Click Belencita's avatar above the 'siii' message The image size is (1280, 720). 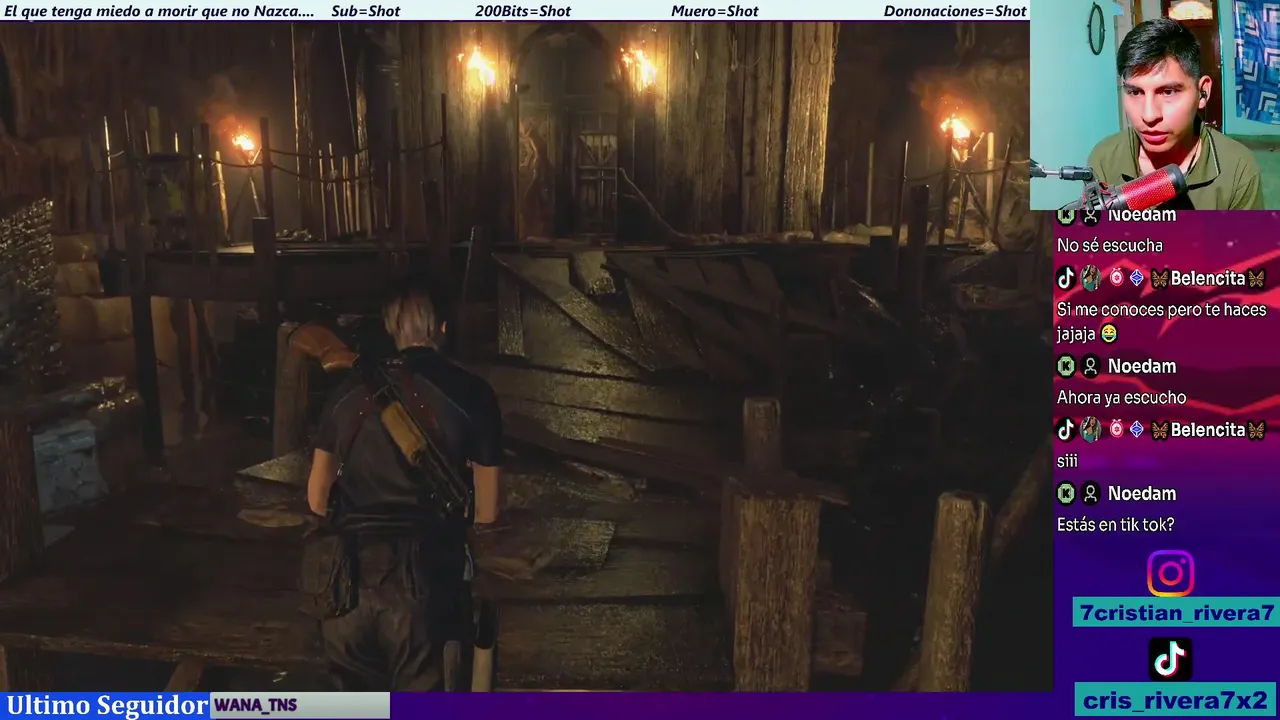(1091, 430)
